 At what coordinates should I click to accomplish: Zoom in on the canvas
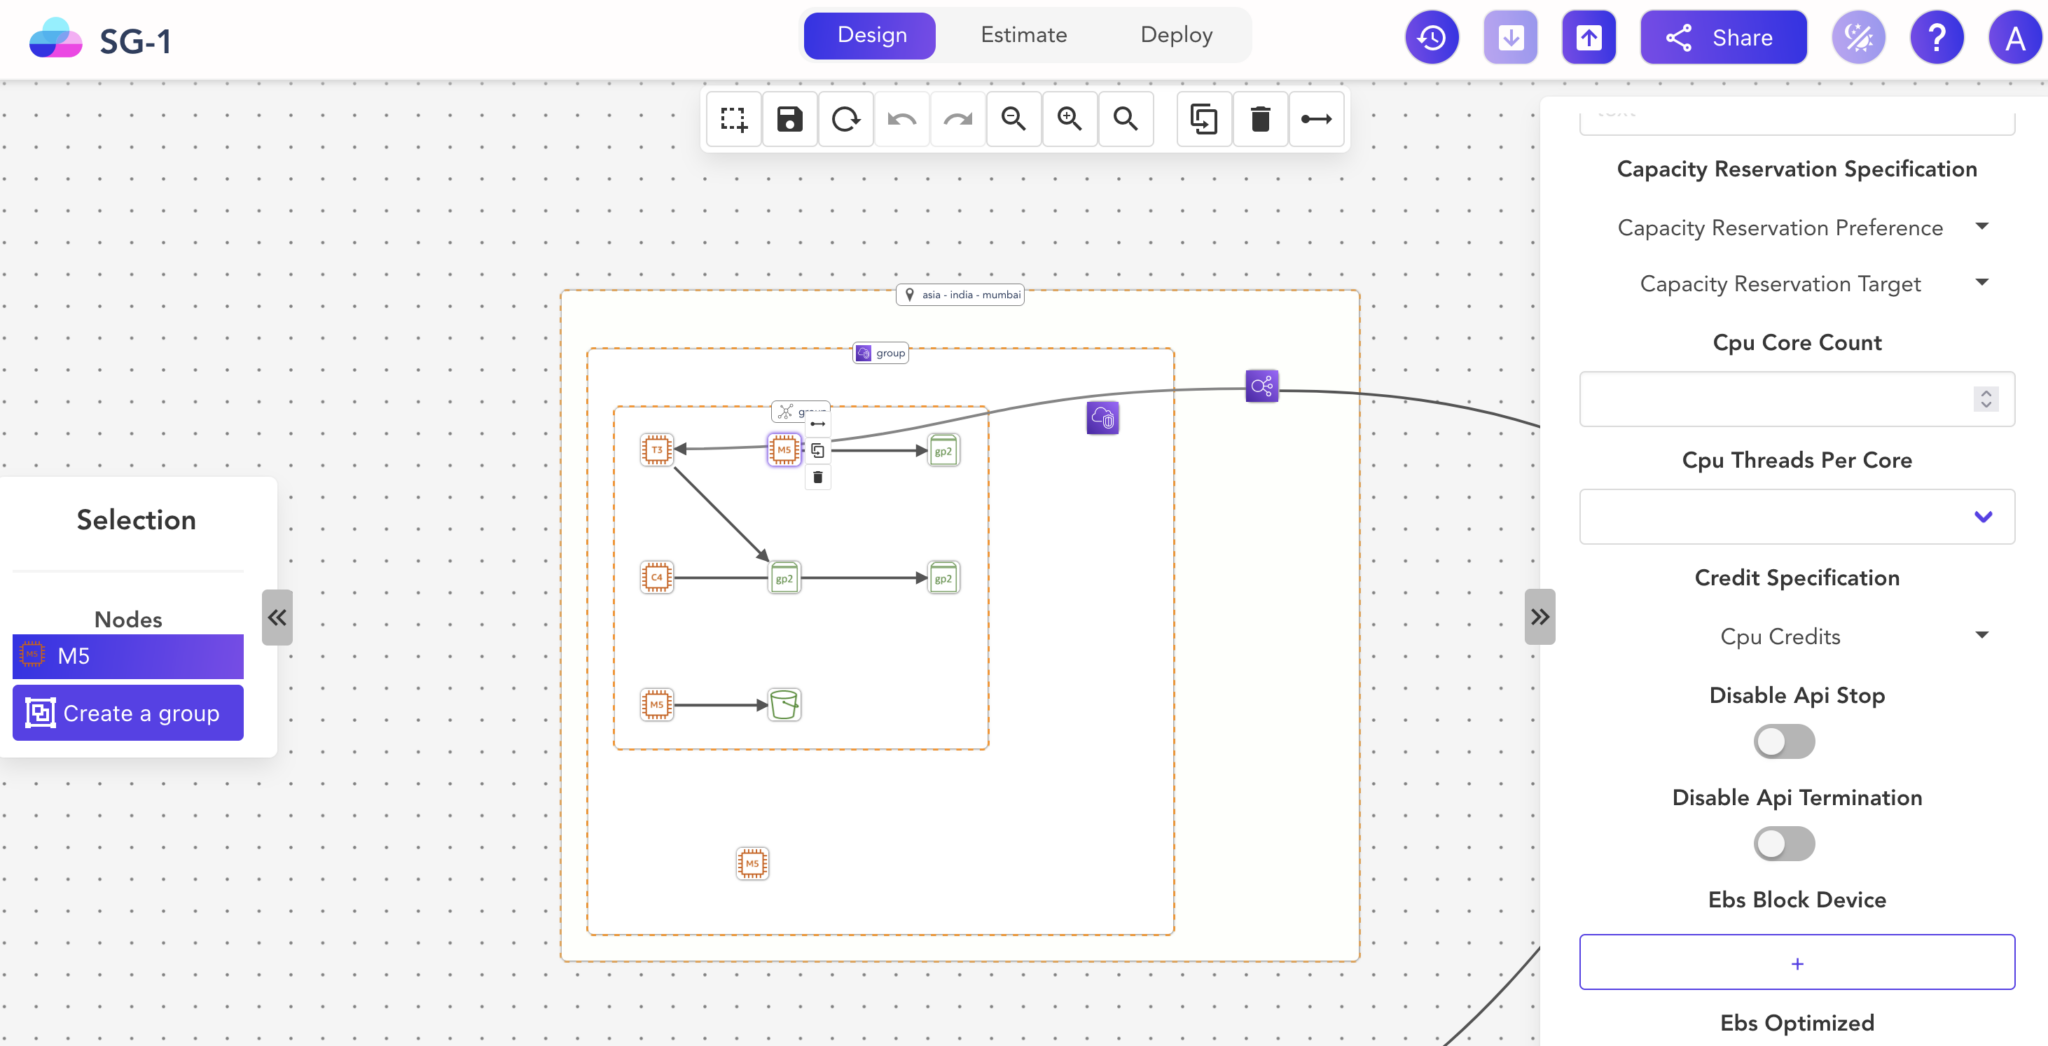(1070, 119)
